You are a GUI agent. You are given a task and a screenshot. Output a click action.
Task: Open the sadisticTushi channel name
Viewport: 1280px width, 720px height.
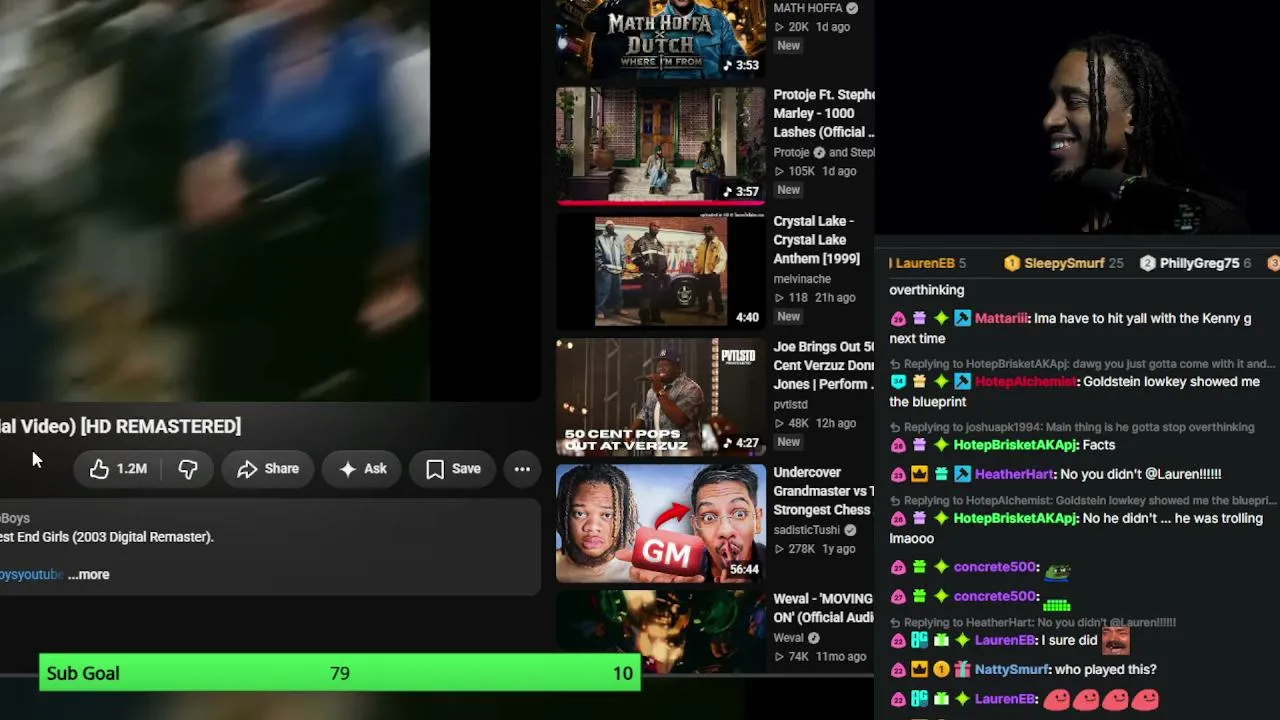point(806,530)
